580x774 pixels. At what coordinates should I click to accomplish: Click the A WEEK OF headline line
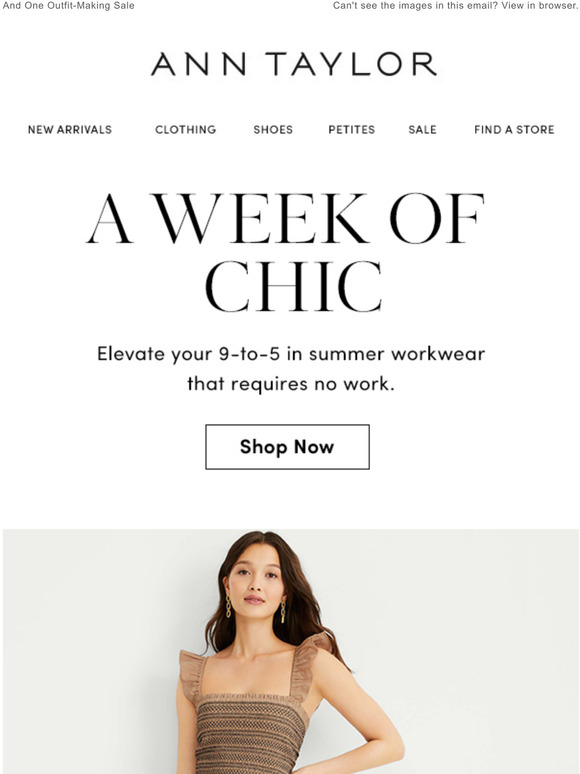(285, 219)
